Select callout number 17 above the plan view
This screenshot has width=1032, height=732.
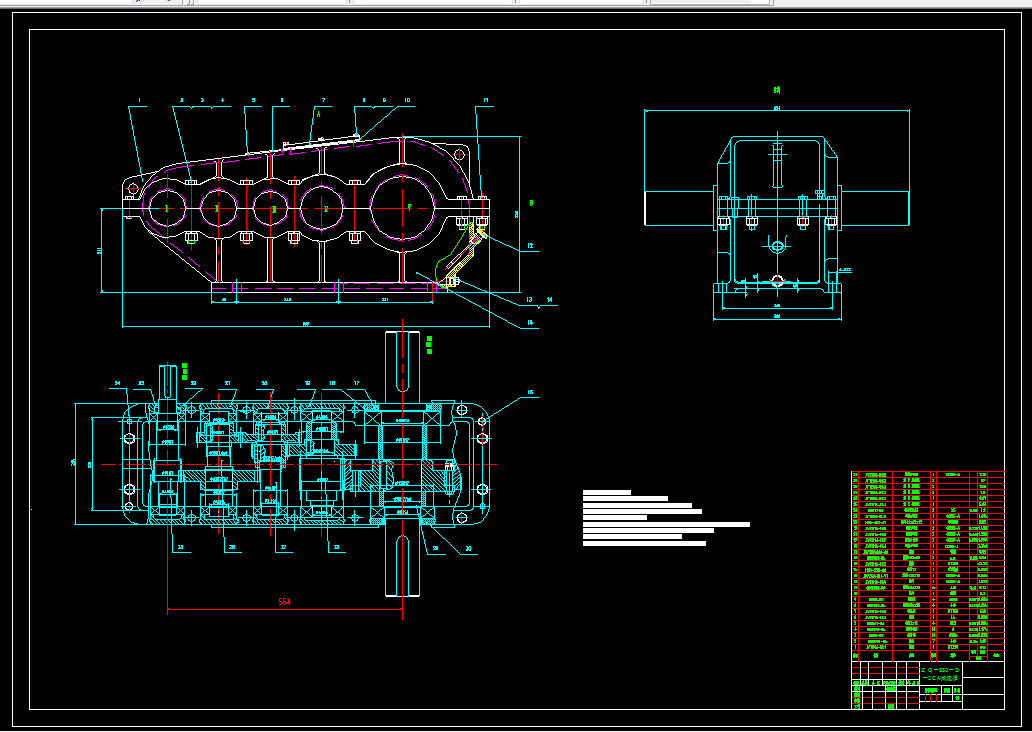(357, 383)
